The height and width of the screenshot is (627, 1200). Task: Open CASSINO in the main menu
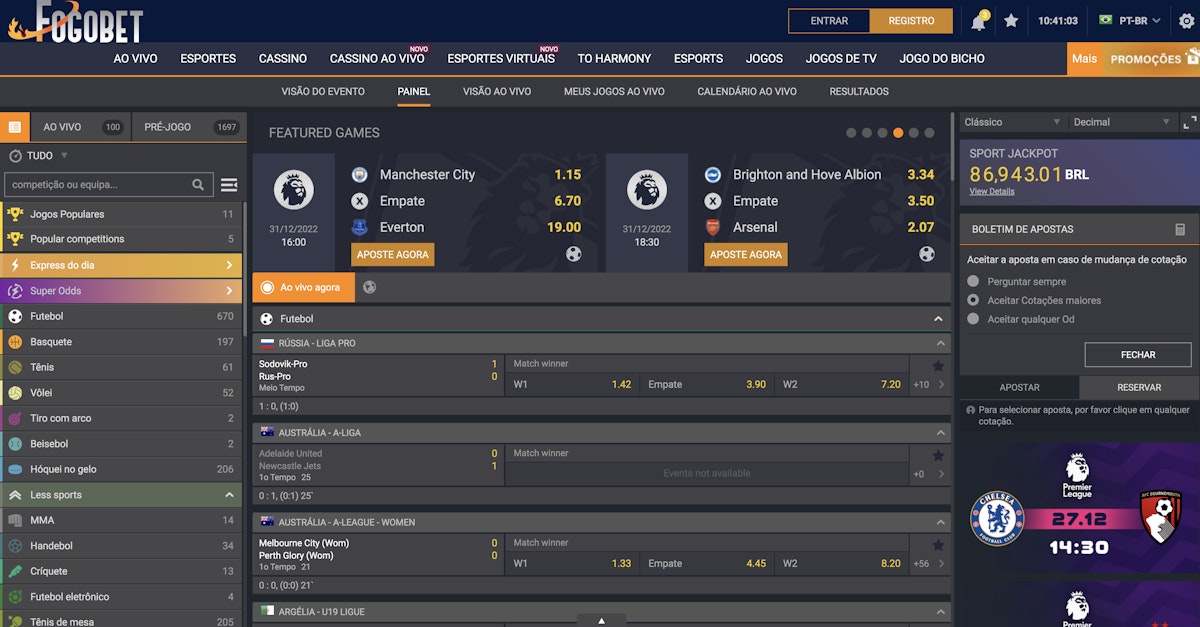tap(283, 59)
